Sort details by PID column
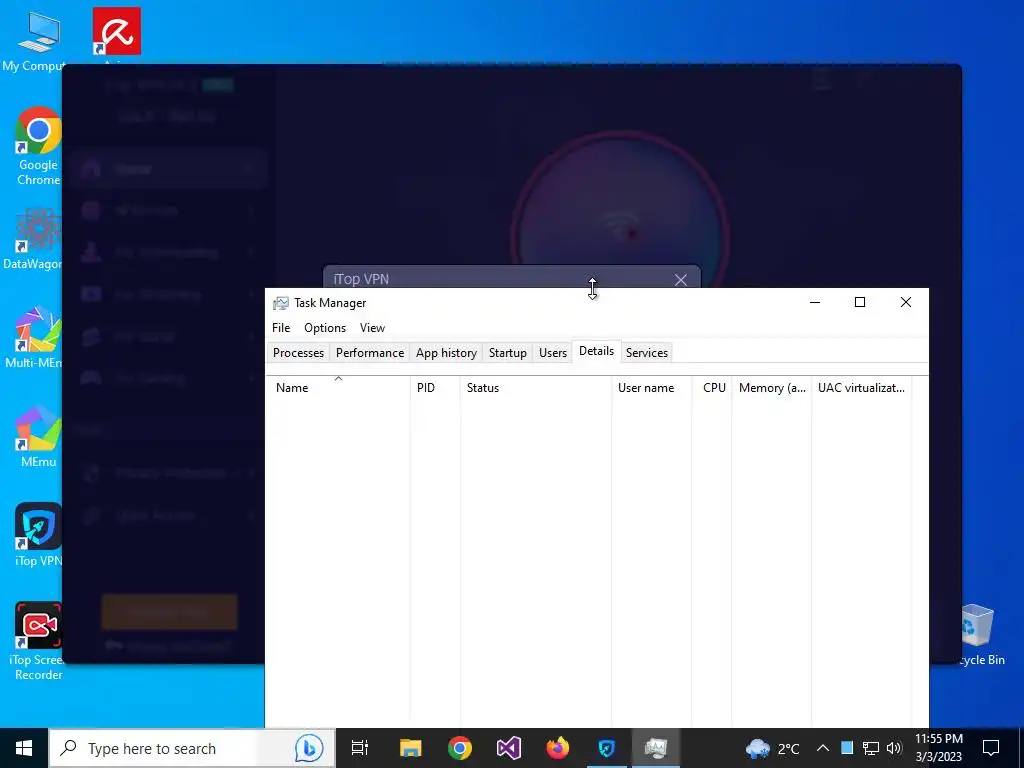This screenshot has height=768, width=1024. 435,388
